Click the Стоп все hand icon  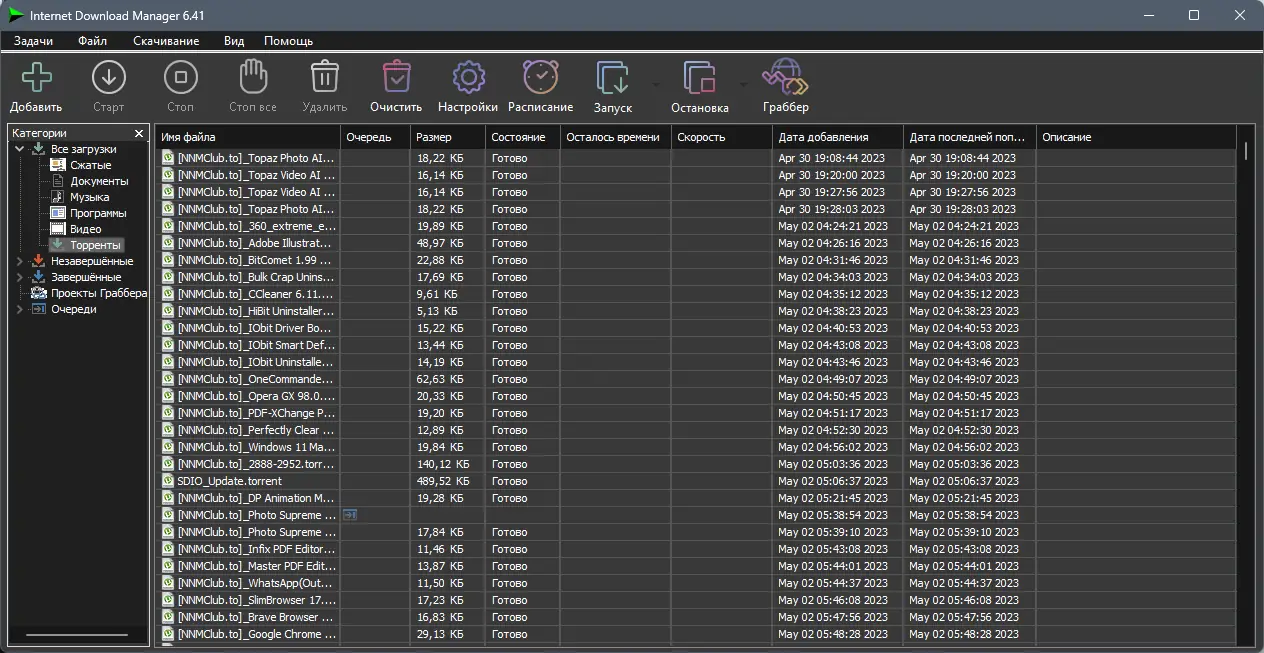pos(253,77)
